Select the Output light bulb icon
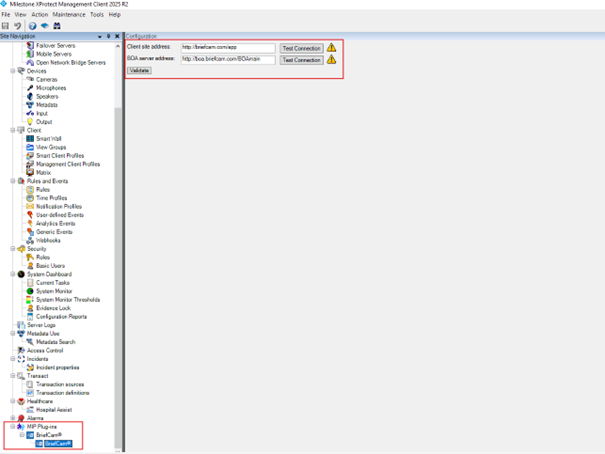Screen dimensions: 605x454 (x=30, y=122)
